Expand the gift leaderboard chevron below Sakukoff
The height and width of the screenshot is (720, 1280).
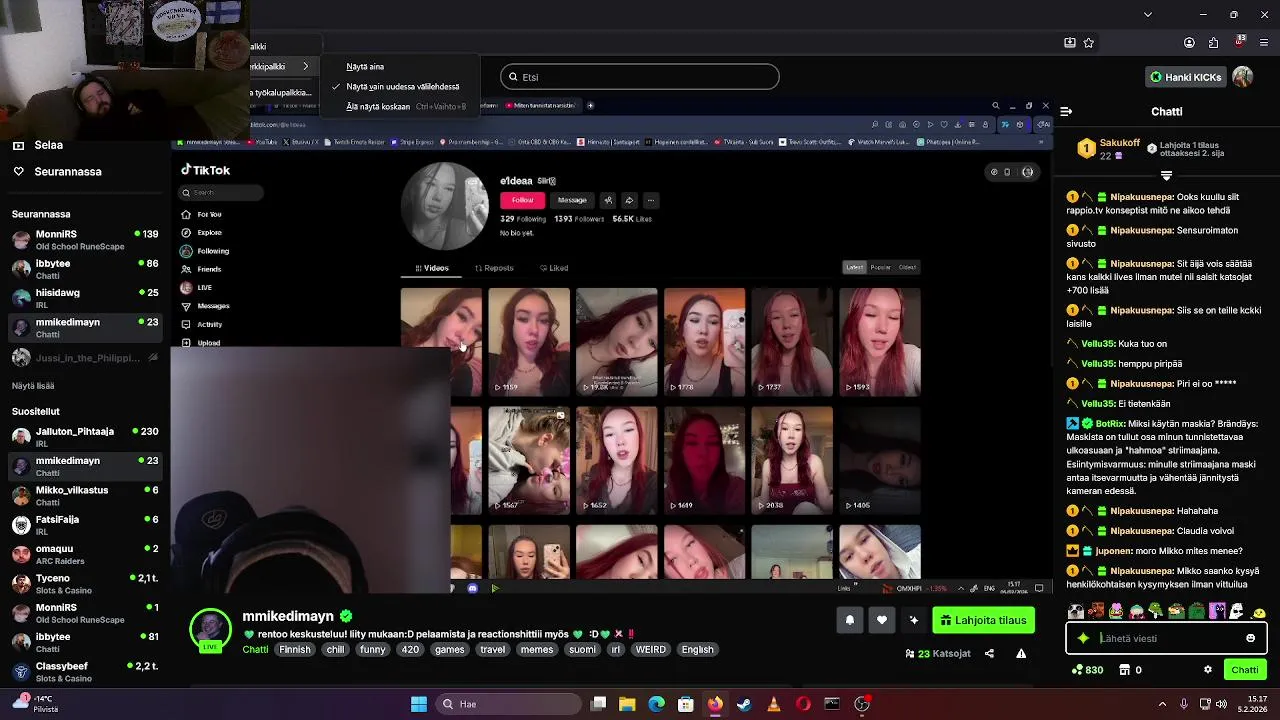pos(1166,176)
